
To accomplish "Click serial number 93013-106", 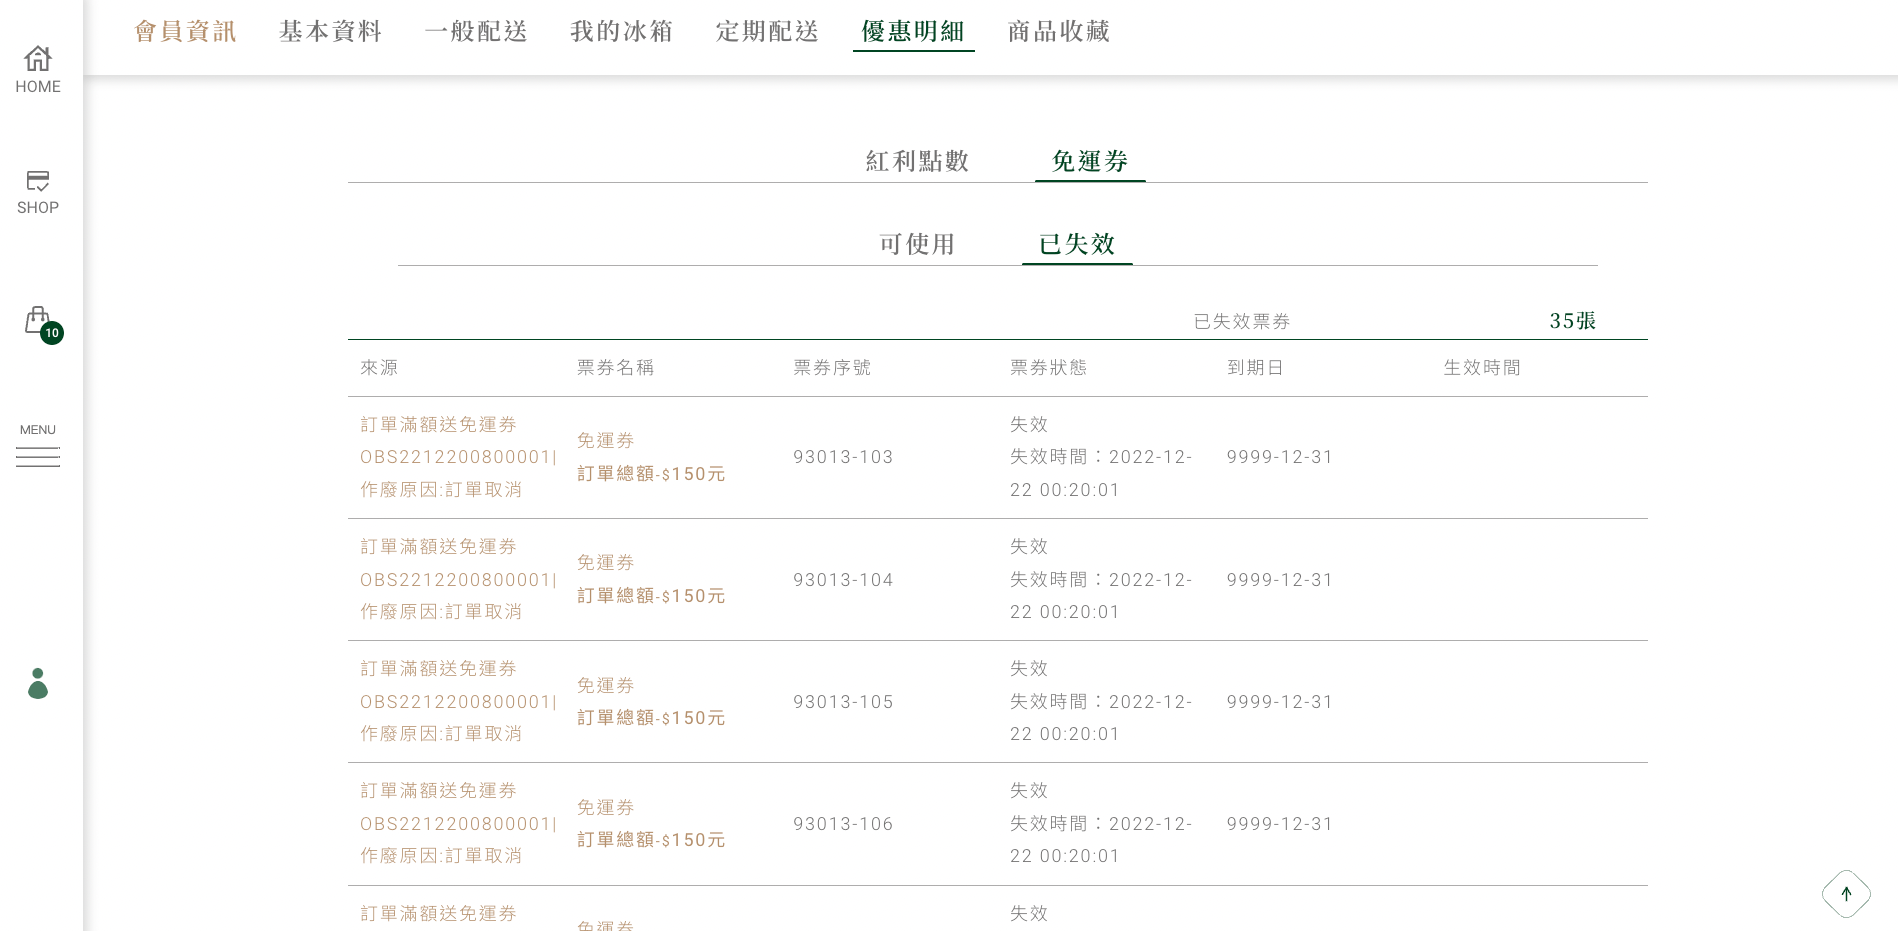I will (x=843, y=824).
